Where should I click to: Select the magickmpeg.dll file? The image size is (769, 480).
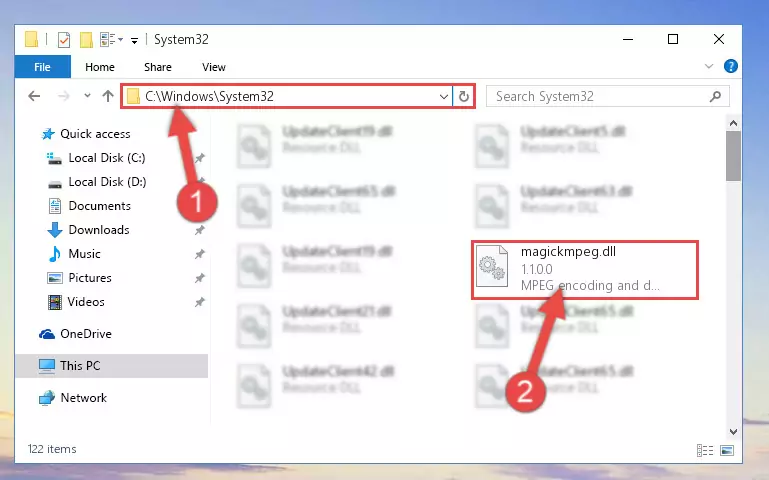pos(585,270)
